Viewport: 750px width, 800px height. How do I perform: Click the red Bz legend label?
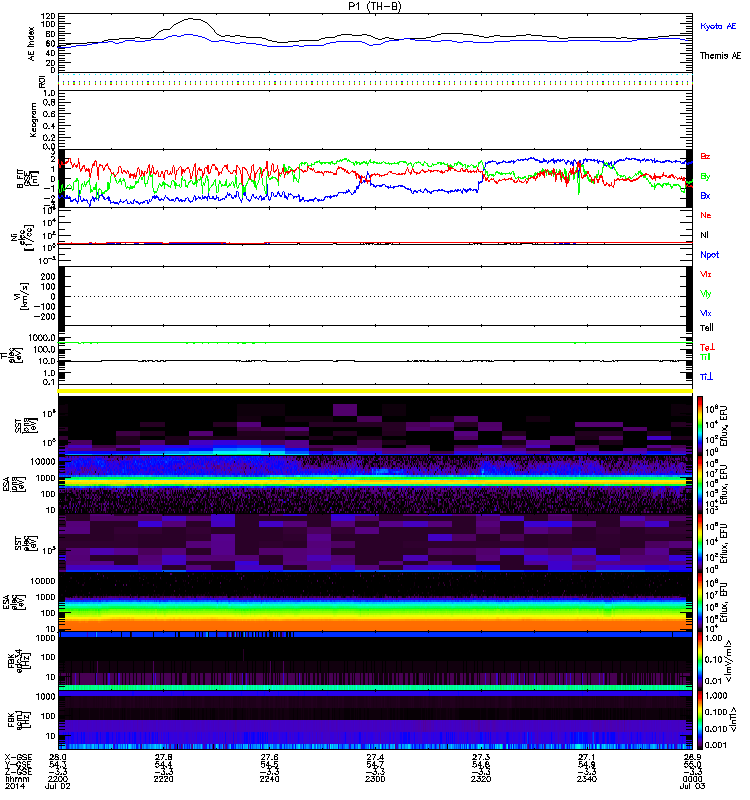pyautogui.click(x=706, y=157)
